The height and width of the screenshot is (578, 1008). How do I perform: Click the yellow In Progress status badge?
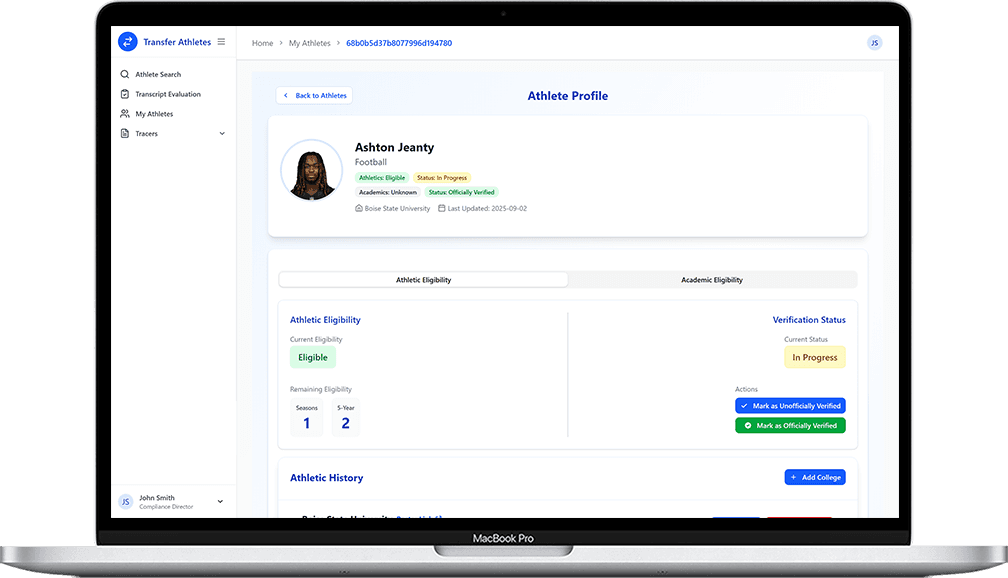(x=814, y=357)
